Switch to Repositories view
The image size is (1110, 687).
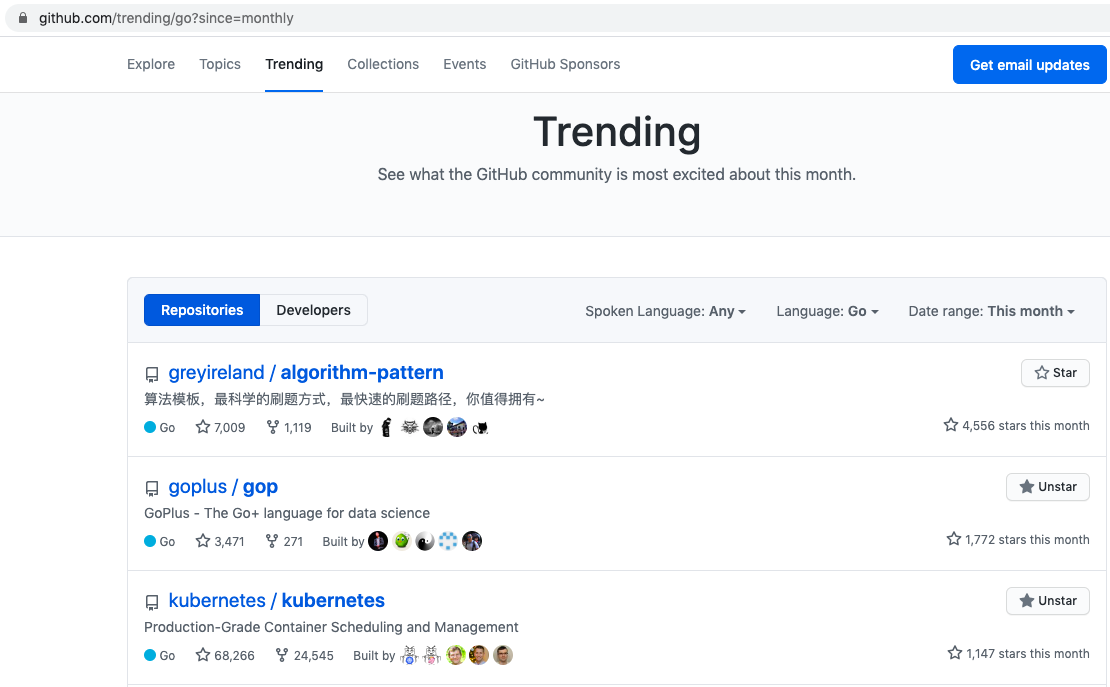click(202, 310)
